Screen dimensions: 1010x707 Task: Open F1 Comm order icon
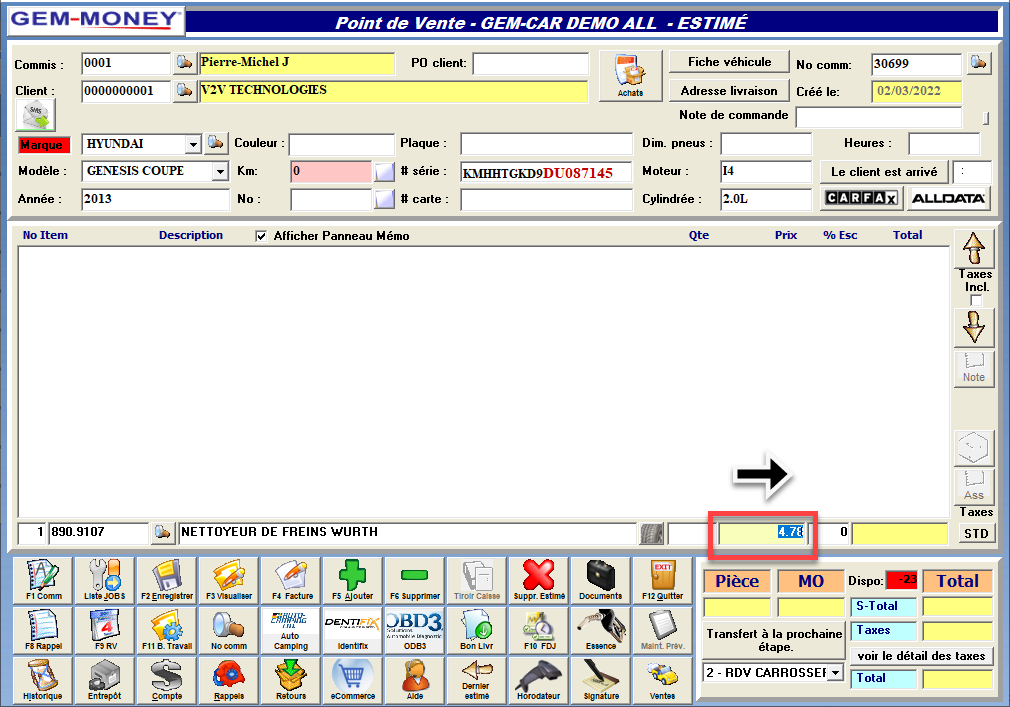click(x=44, y=580)
